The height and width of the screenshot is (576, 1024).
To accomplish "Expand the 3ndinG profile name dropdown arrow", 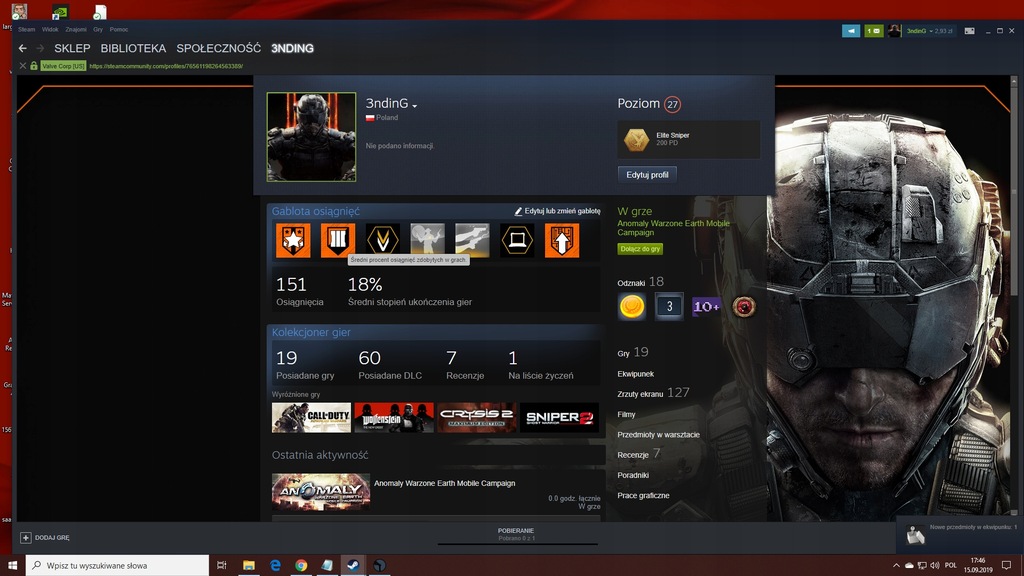I will [415, 106].
